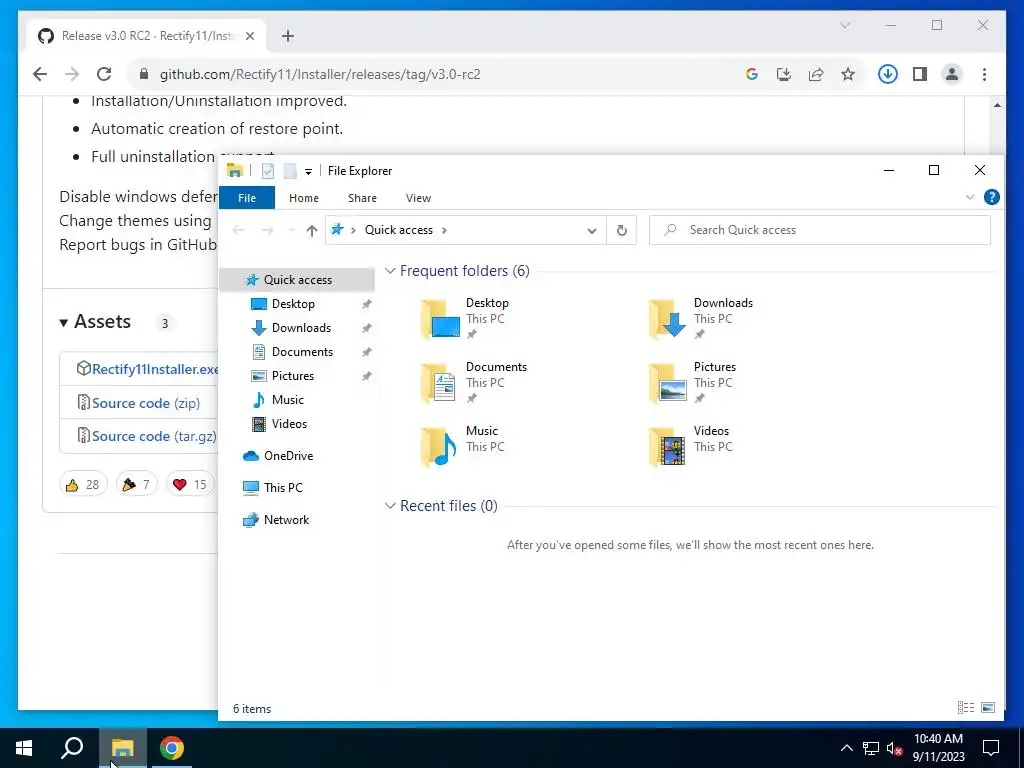Image resolution: width=1024 pixels, height=768 pixels.
Task: Click Share this page icon in Chrome
Action: [816, 74]
